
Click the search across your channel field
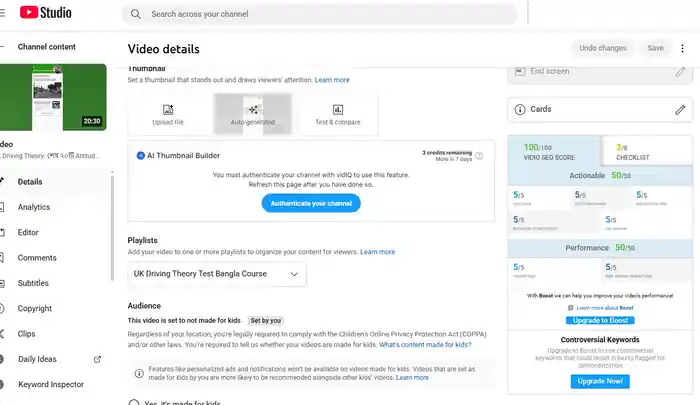point(320,14)
